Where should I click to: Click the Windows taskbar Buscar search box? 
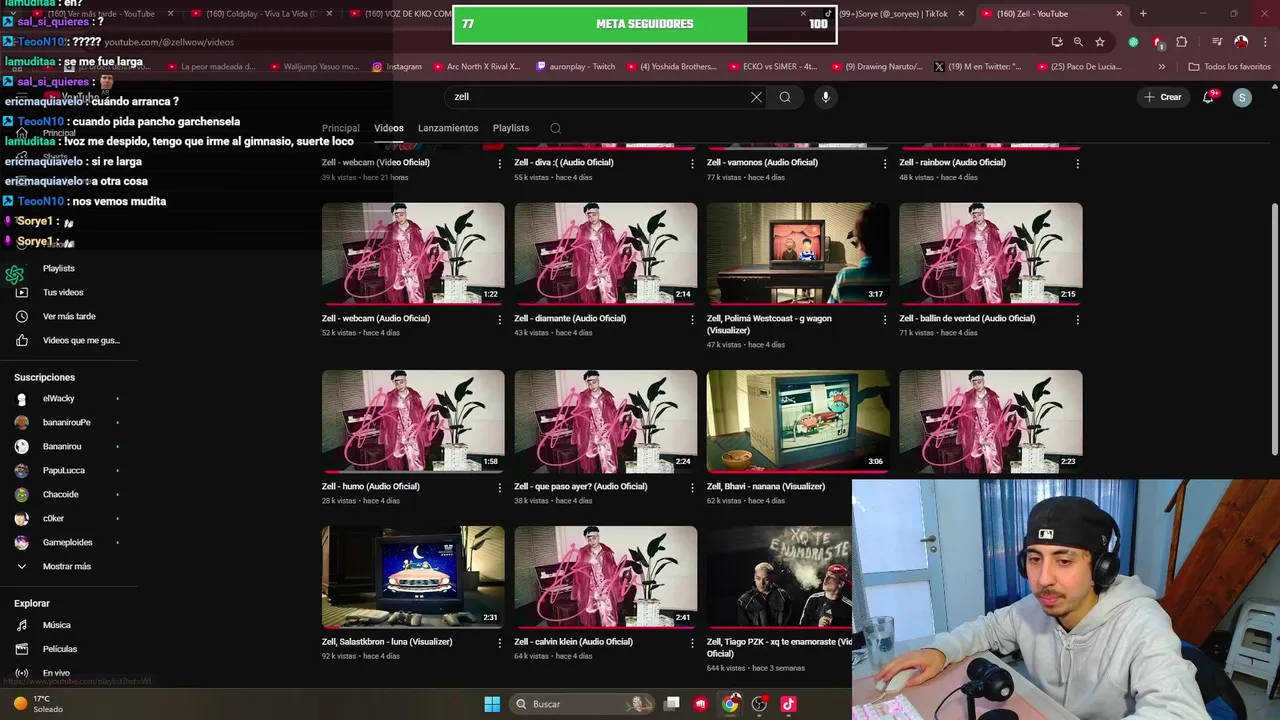point(581,704)
